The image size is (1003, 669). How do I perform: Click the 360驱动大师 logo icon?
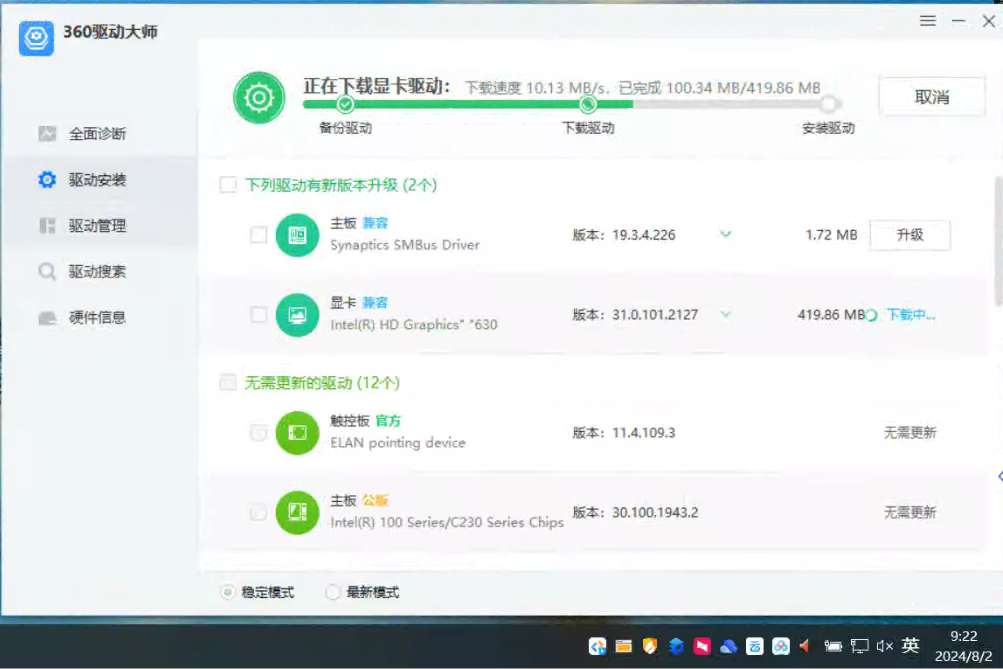pos(36,37)
